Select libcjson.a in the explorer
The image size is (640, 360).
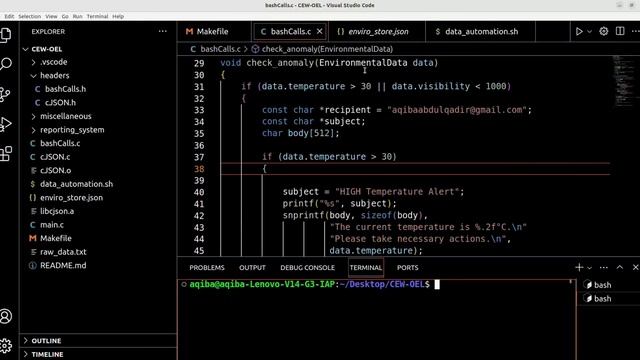98,211
